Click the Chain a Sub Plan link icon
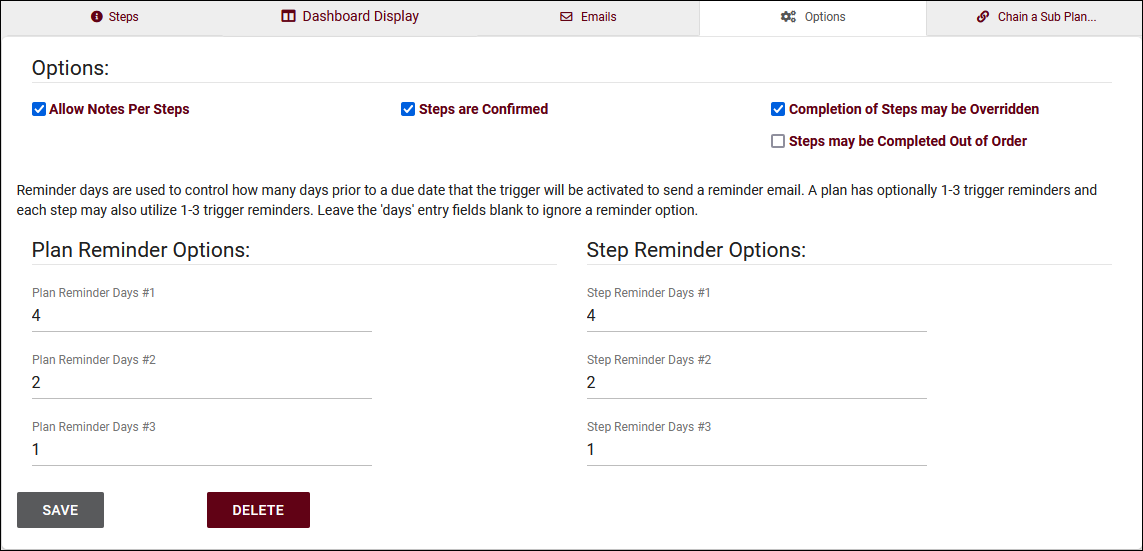The height and width of the screenshot is (551, 1143). click(983, 17)
